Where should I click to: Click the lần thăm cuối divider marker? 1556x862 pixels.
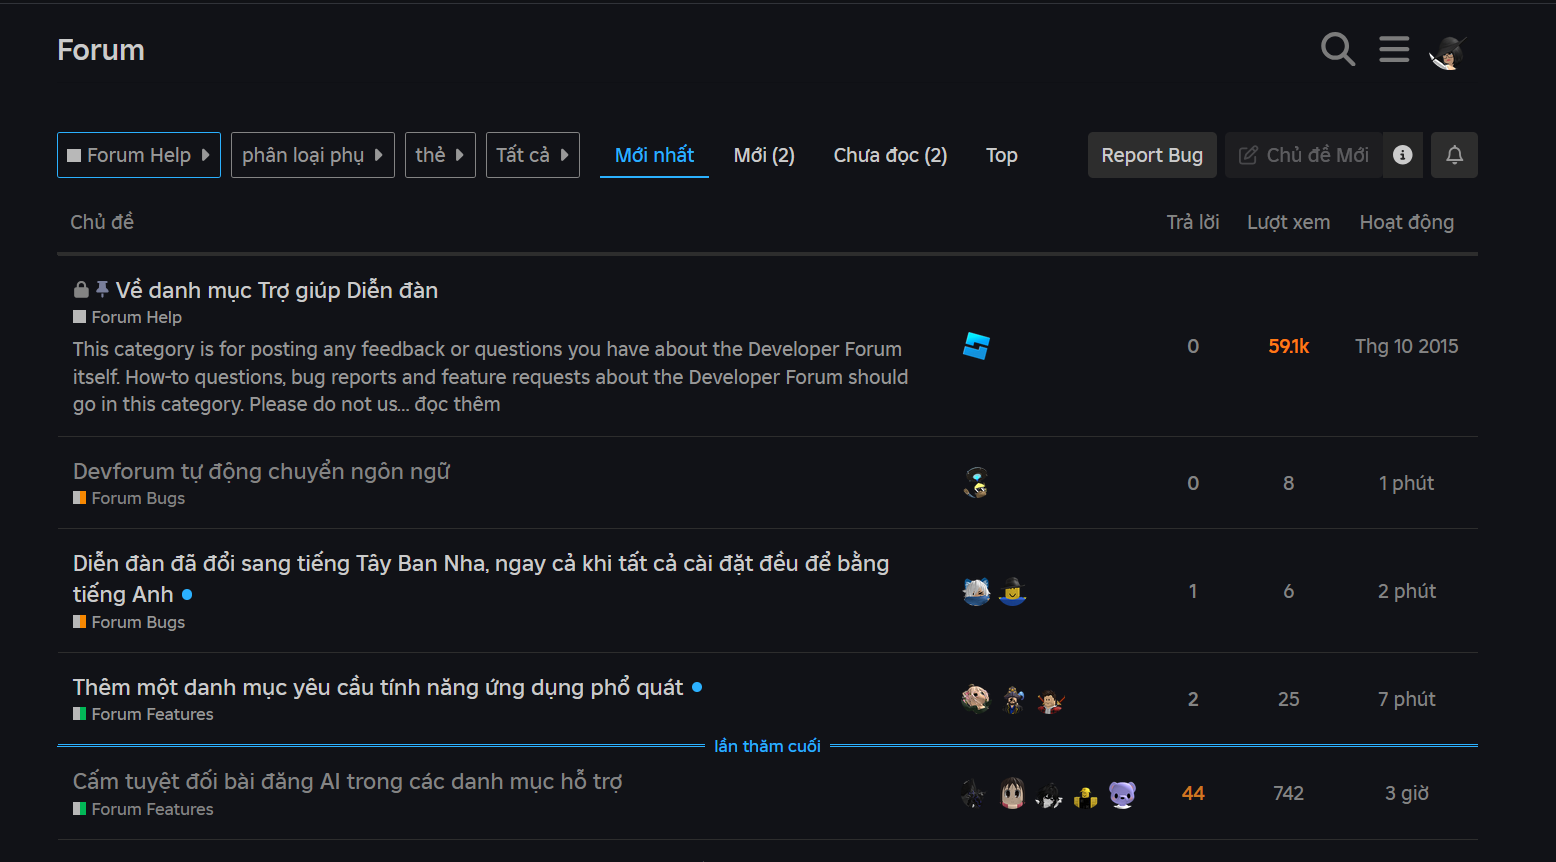[767, 745]
